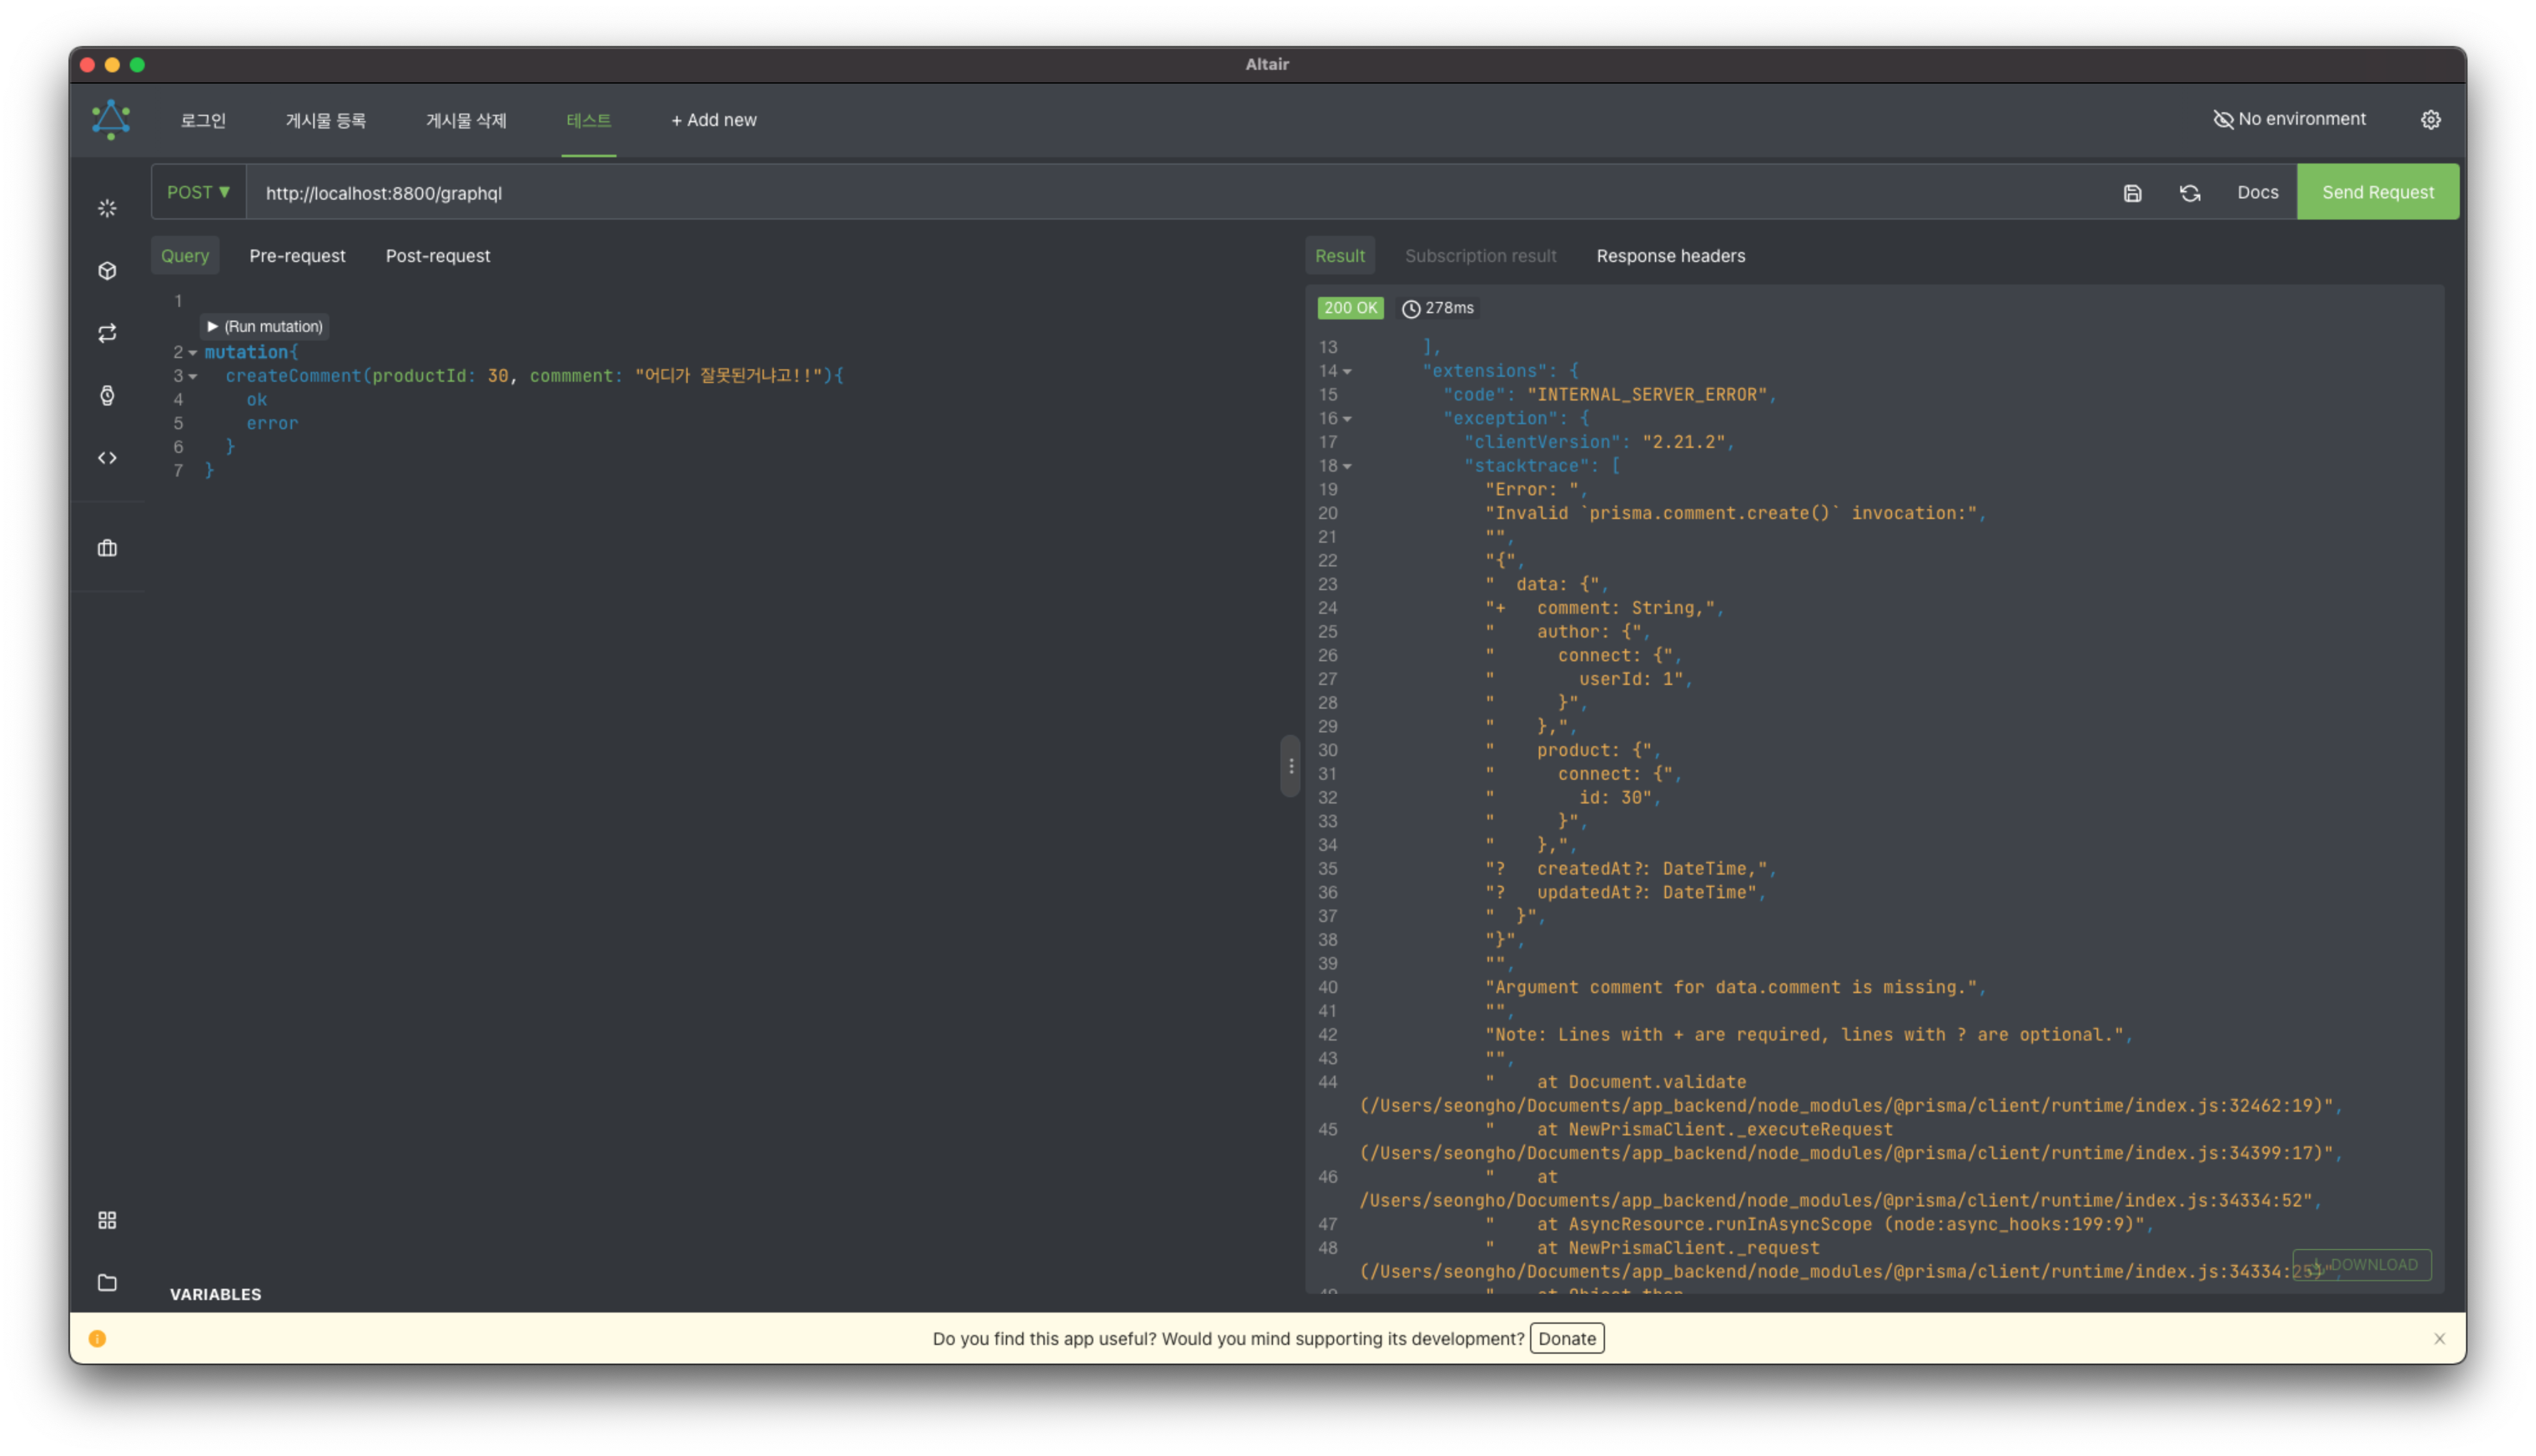Run the mutation using Run mutation button
The width and height of the screenshot is (2536, 1456).
[263, 326]
